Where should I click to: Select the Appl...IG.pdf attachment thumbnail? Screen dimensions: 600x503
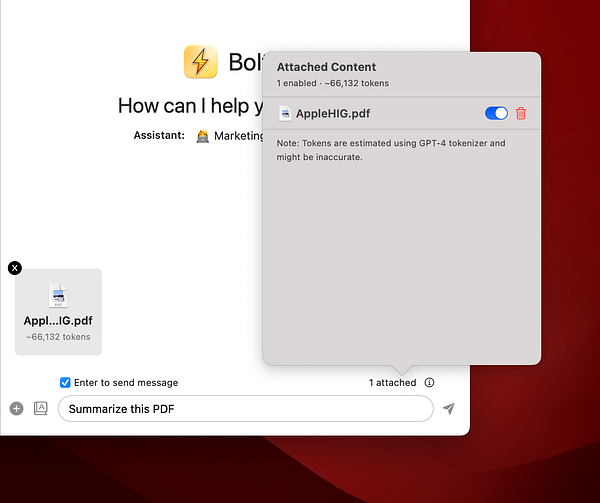coord(58,312)
